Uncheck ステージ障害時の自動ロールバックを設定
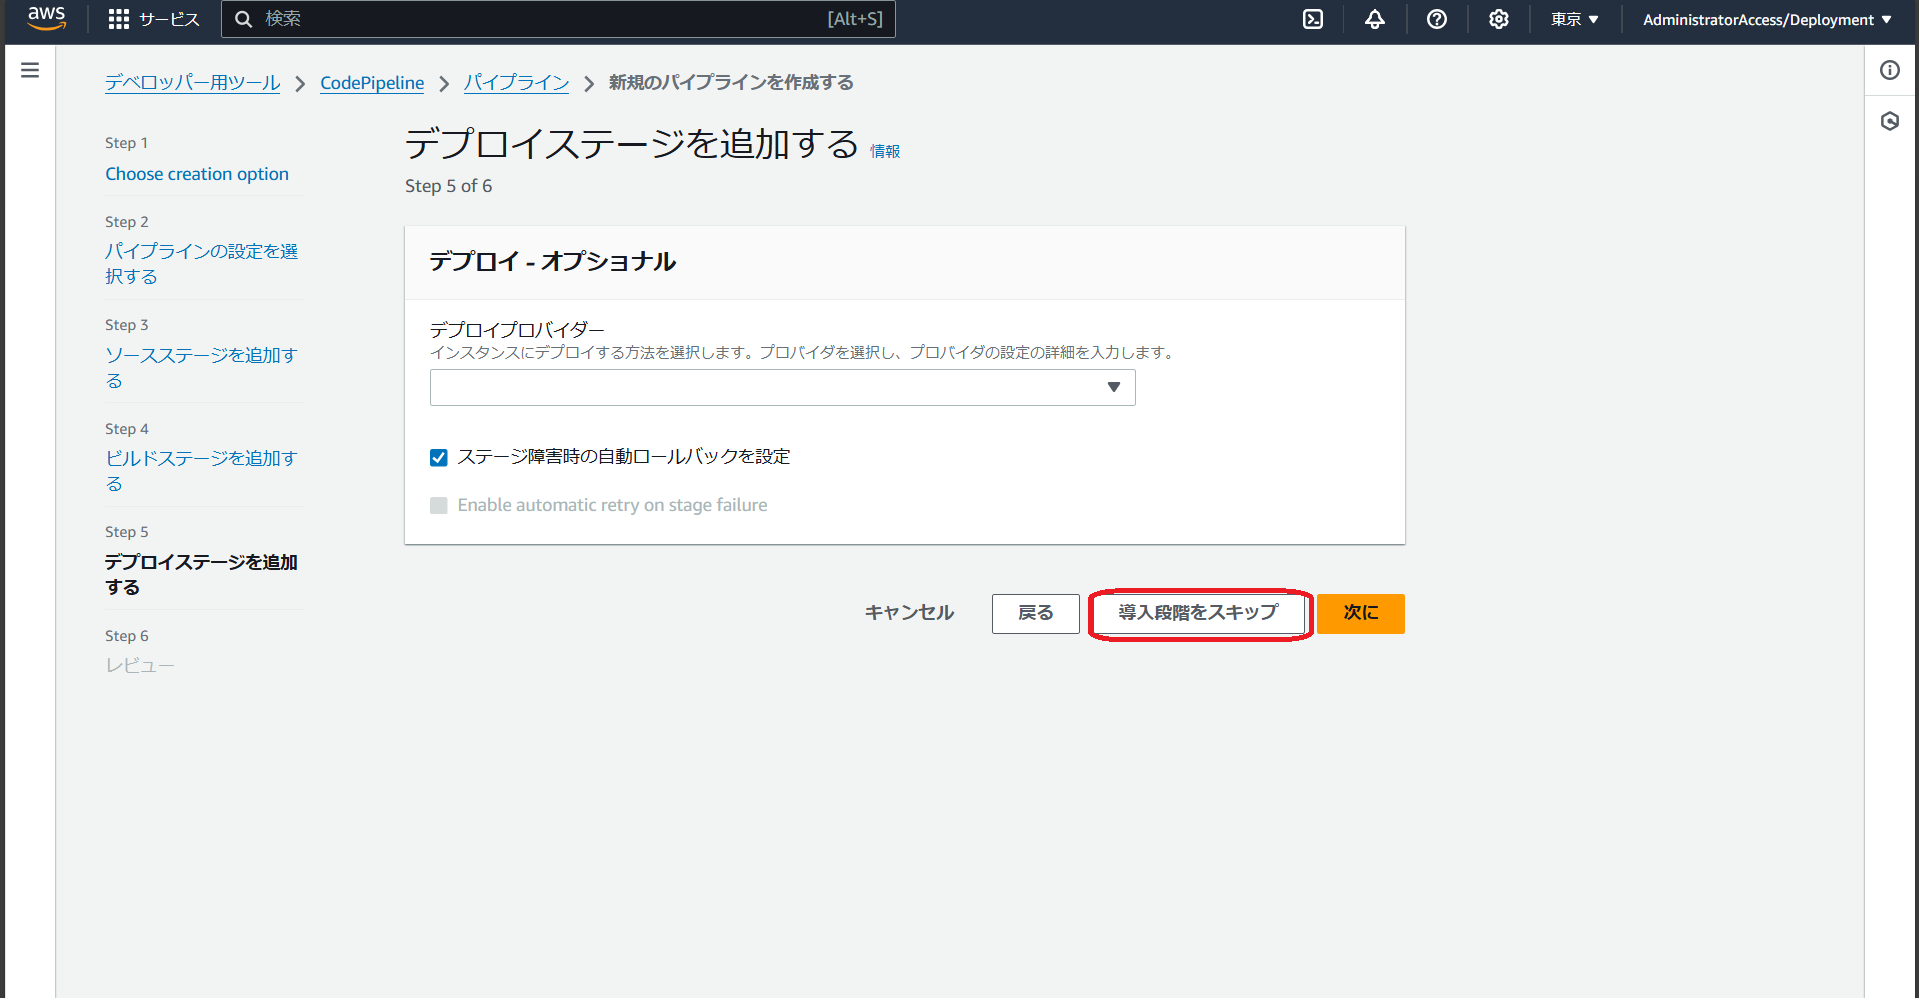This screenshot has width=1919, height=998. click(438, 457)
